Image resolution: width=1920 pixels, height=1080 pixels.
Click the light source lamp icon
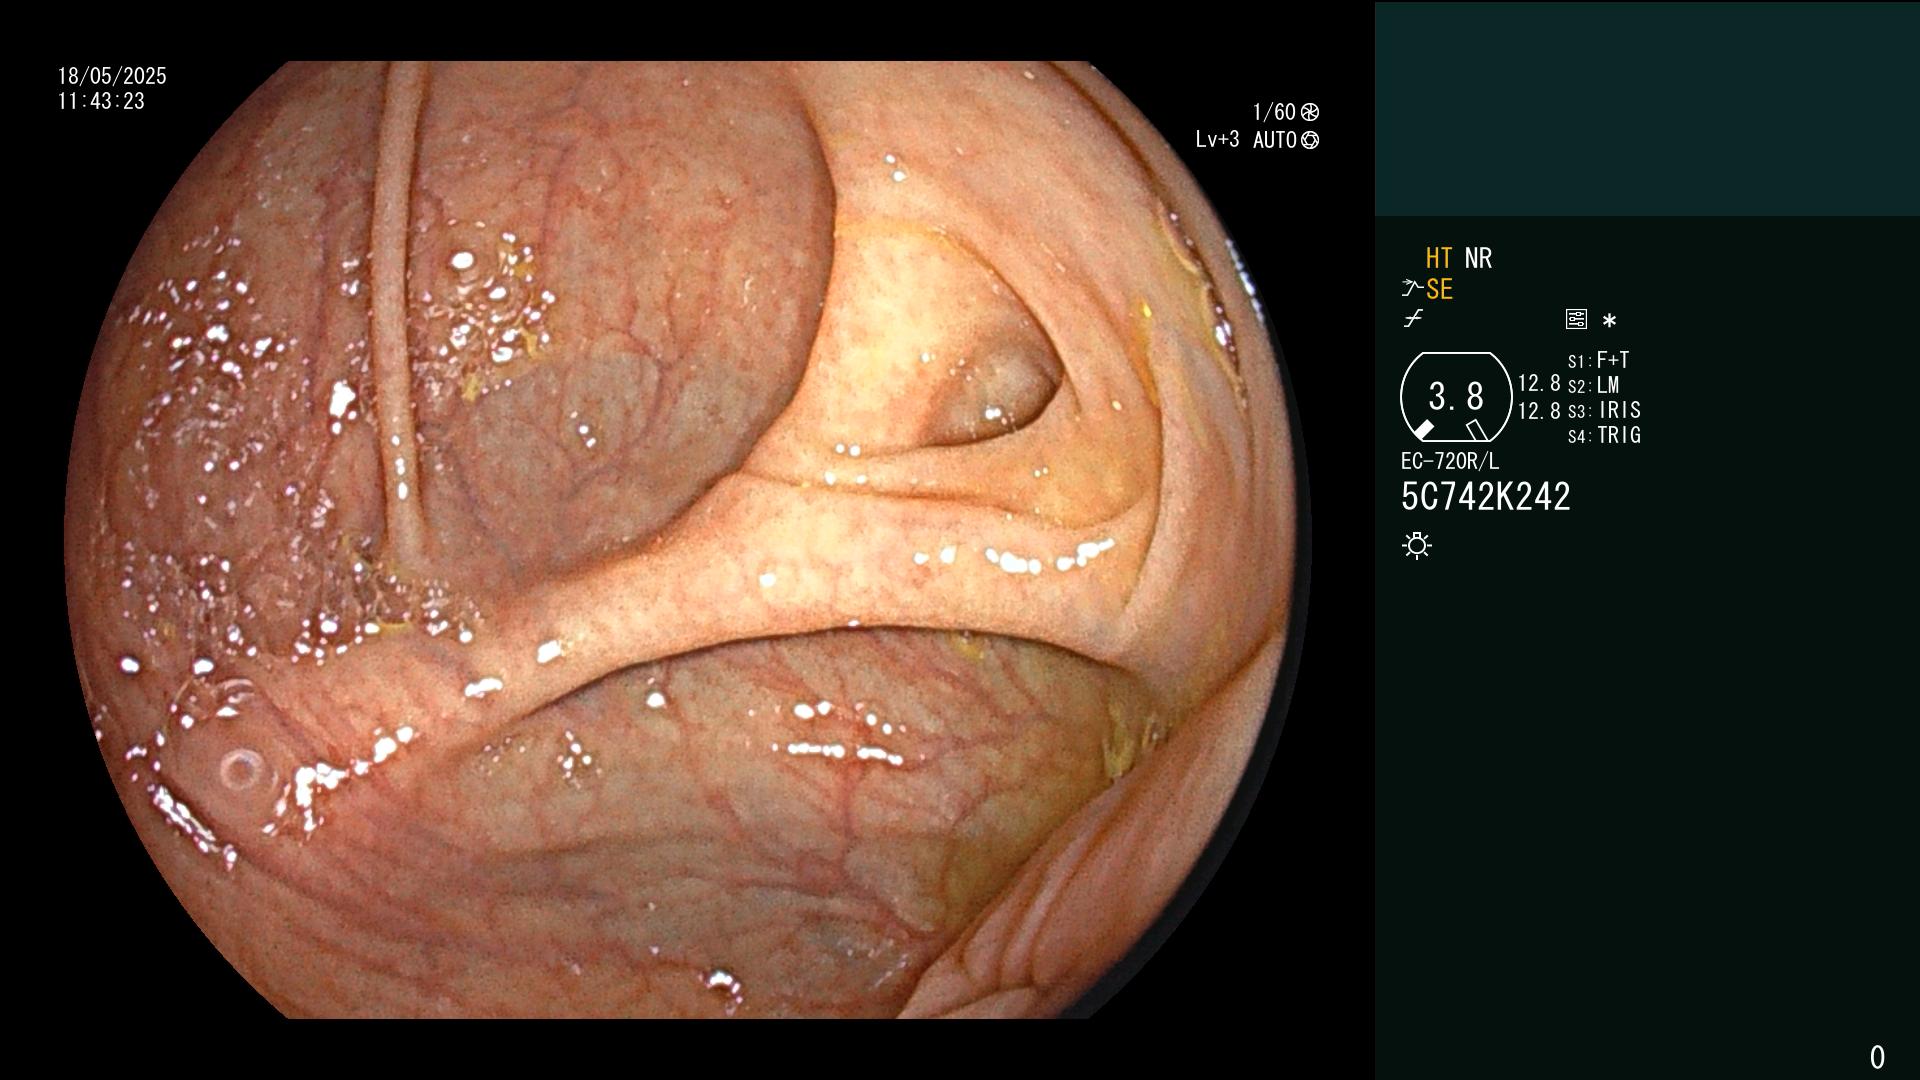click(x=1417, y=545)
